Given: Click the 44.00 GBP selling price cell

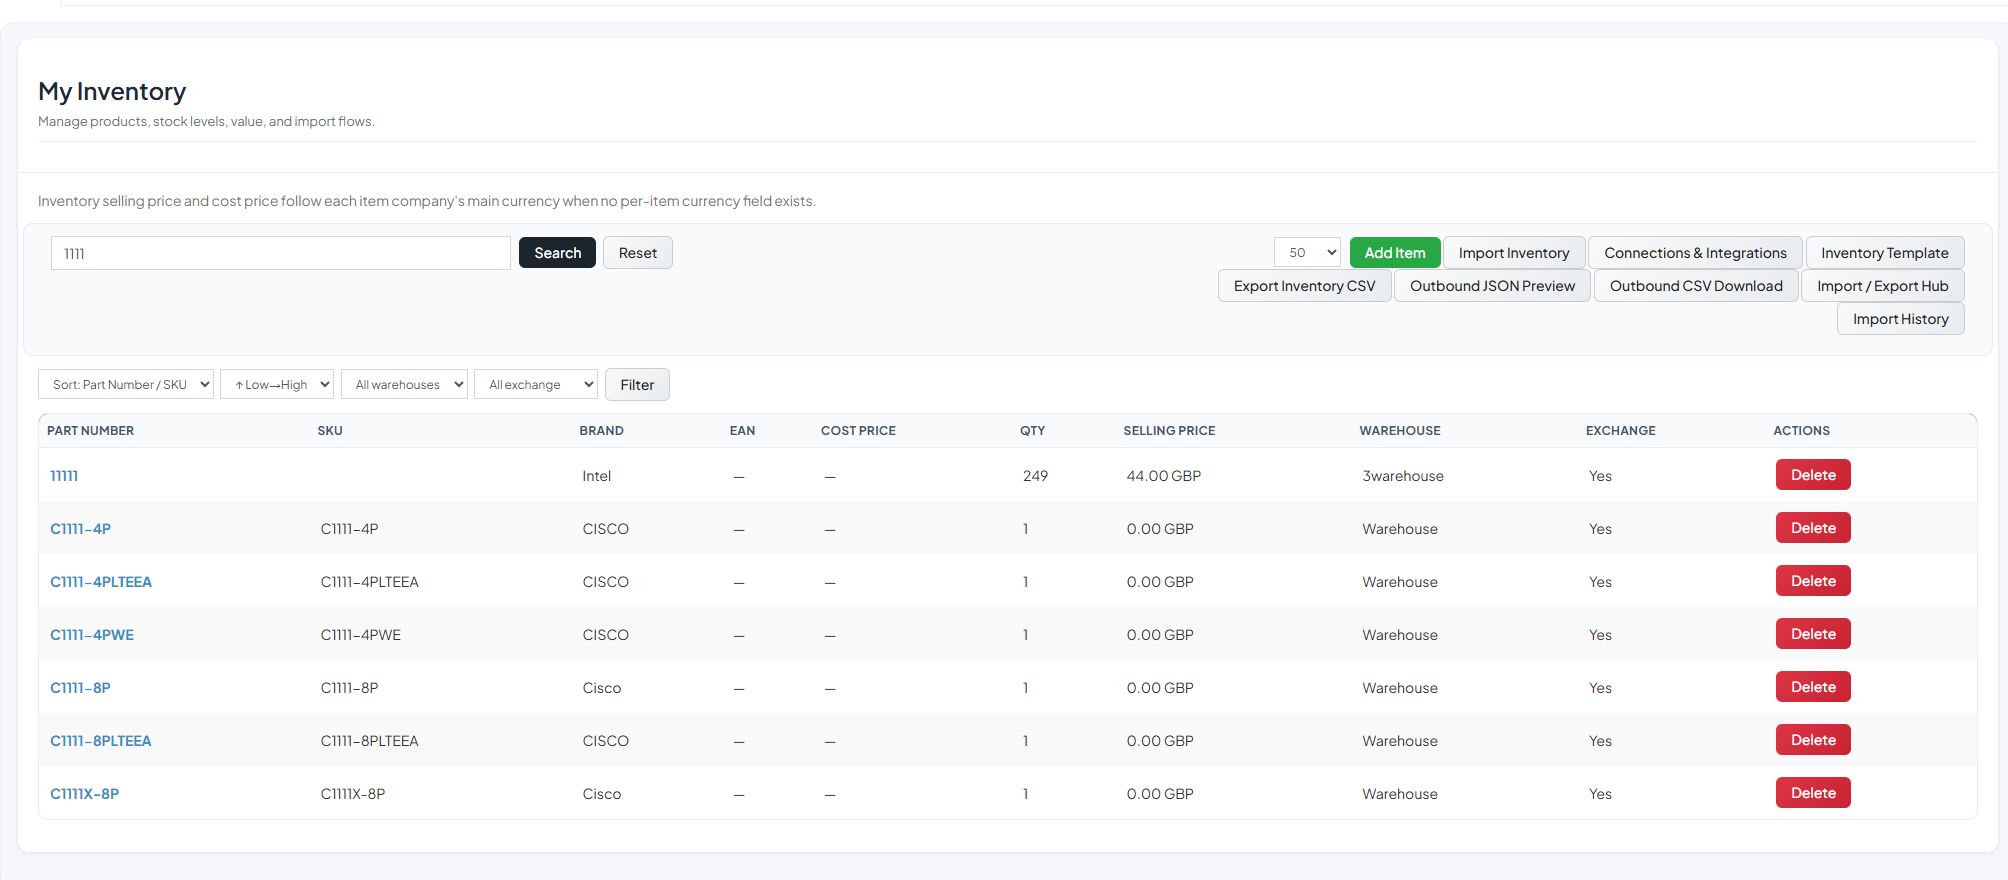Looking at the screenshot, I should coord(1164,476).
